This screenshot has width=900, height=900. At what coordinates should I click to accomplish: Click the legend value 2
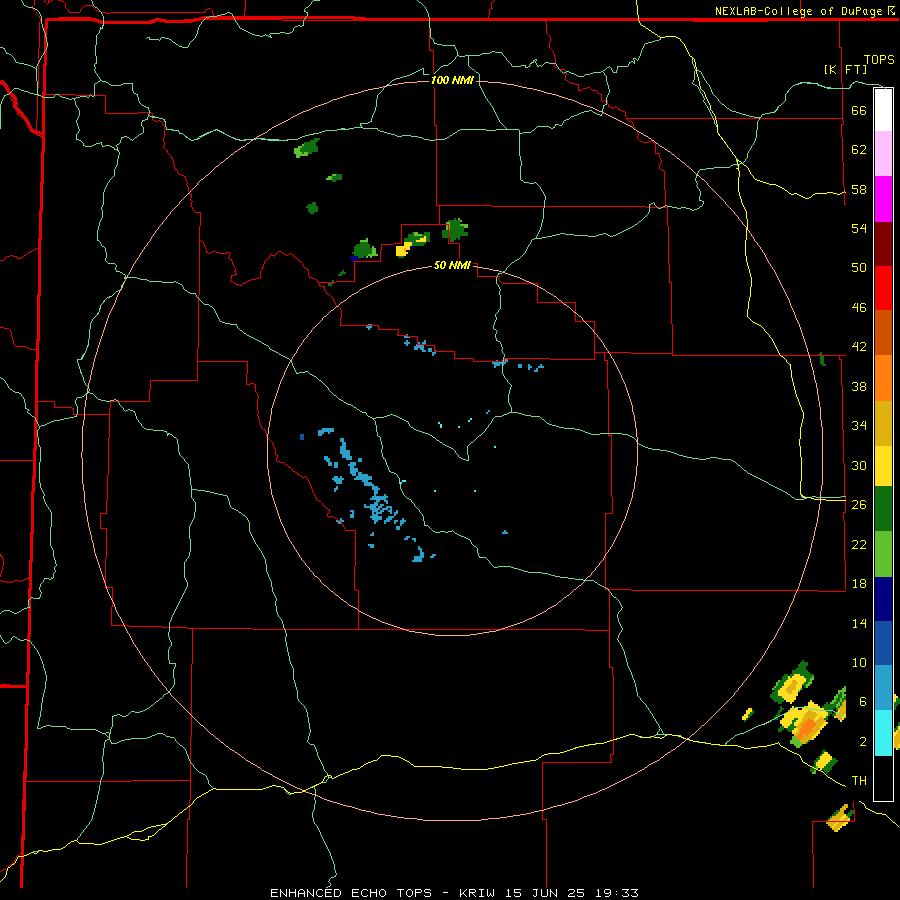(x=862, y=742)
